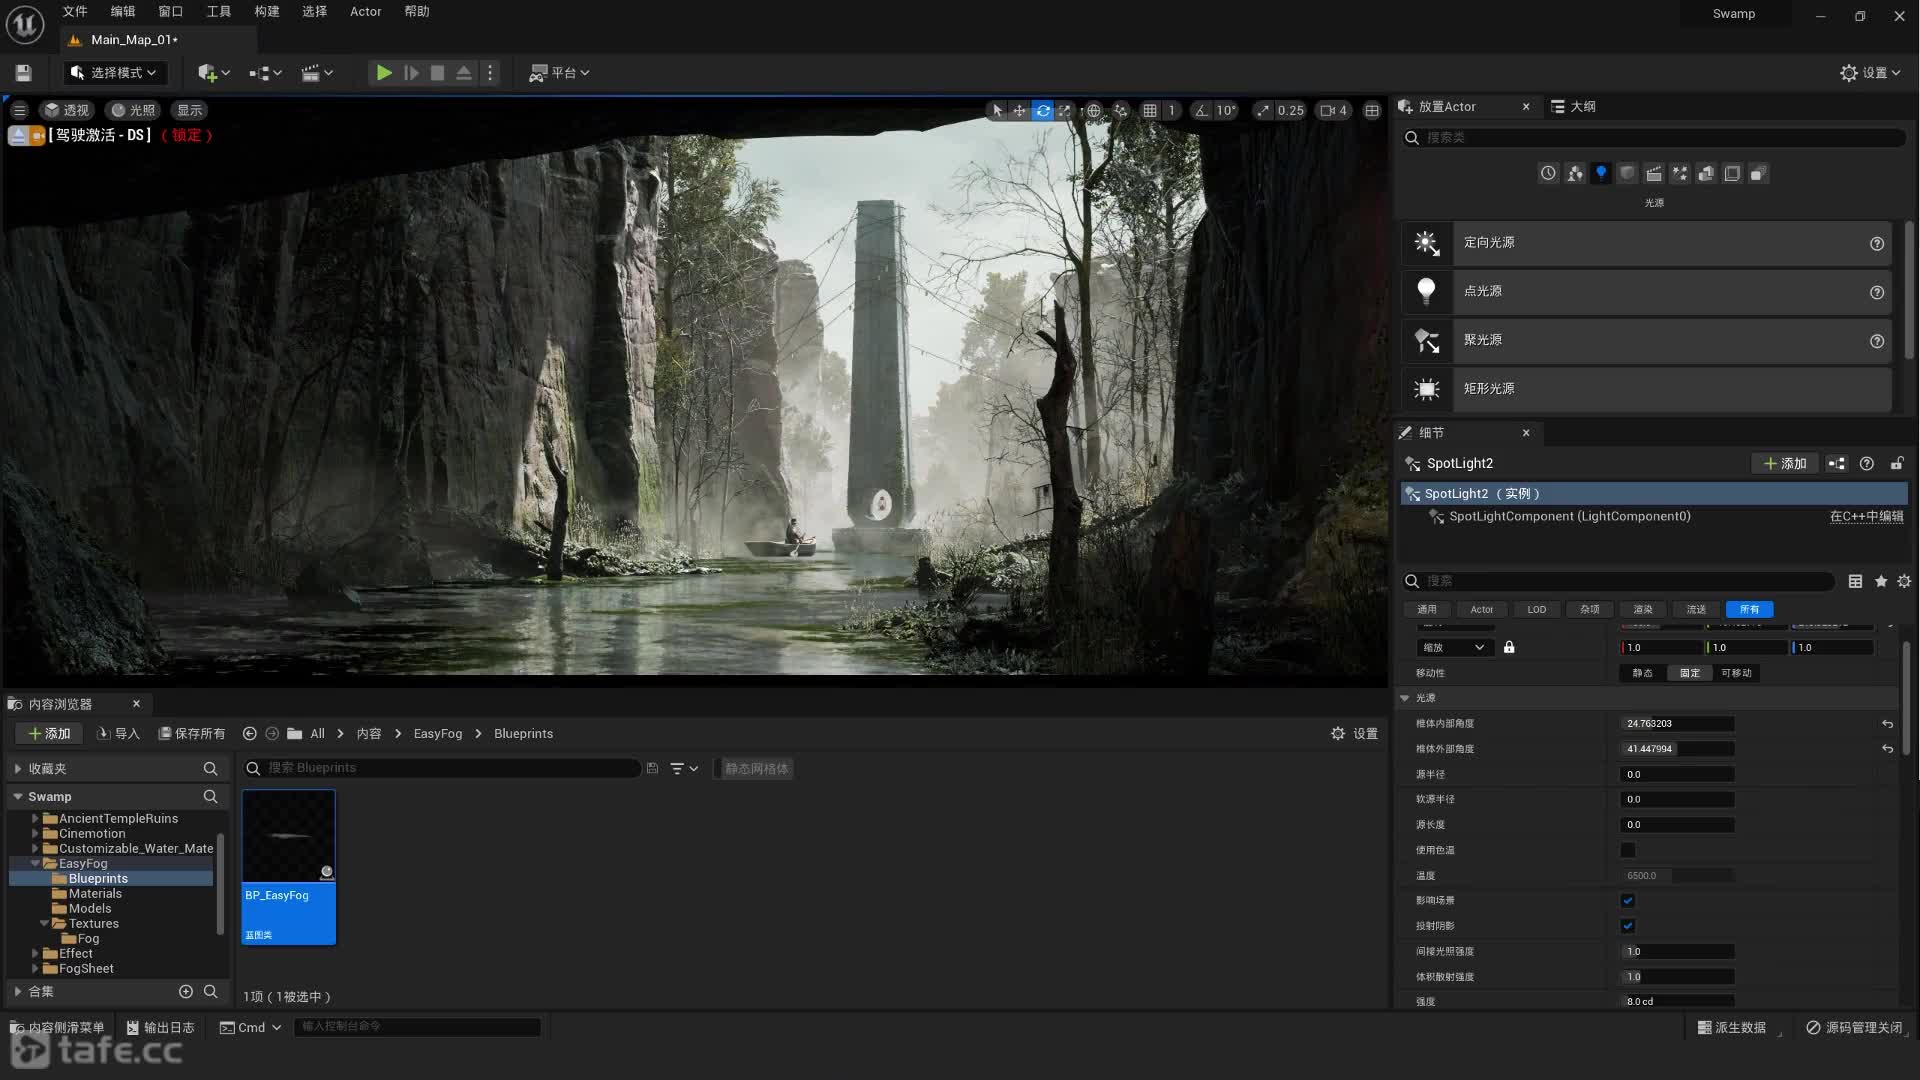This screenshot has width=1920, height=1080.
Task: Open the Lights category in Place Actor
Action: 1601,173
